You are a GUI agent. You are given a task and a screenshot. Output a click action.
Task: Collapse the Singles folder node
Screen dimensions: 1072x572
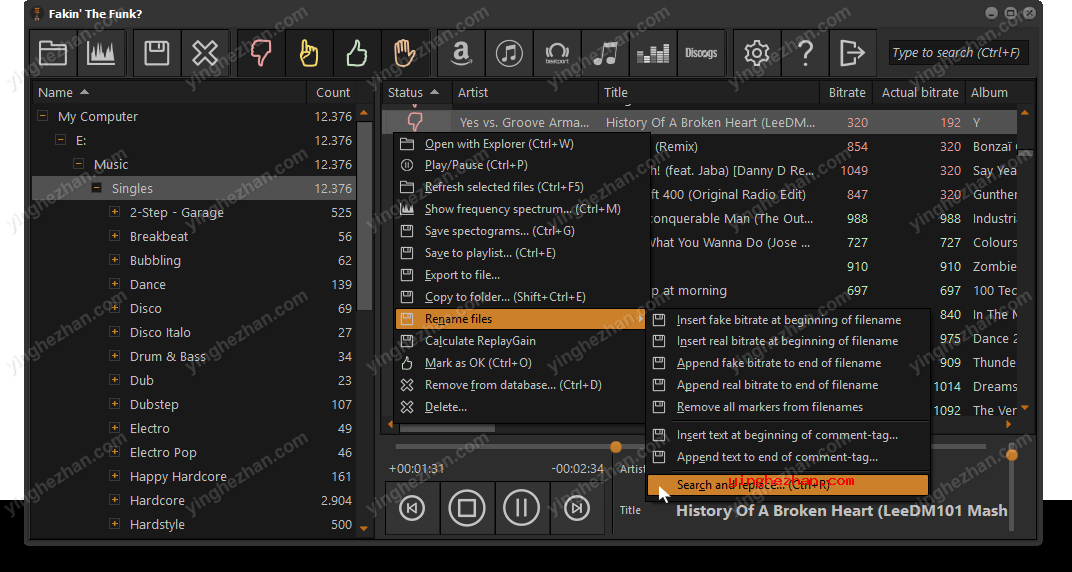pyautogui.click(x=97, y=188)
